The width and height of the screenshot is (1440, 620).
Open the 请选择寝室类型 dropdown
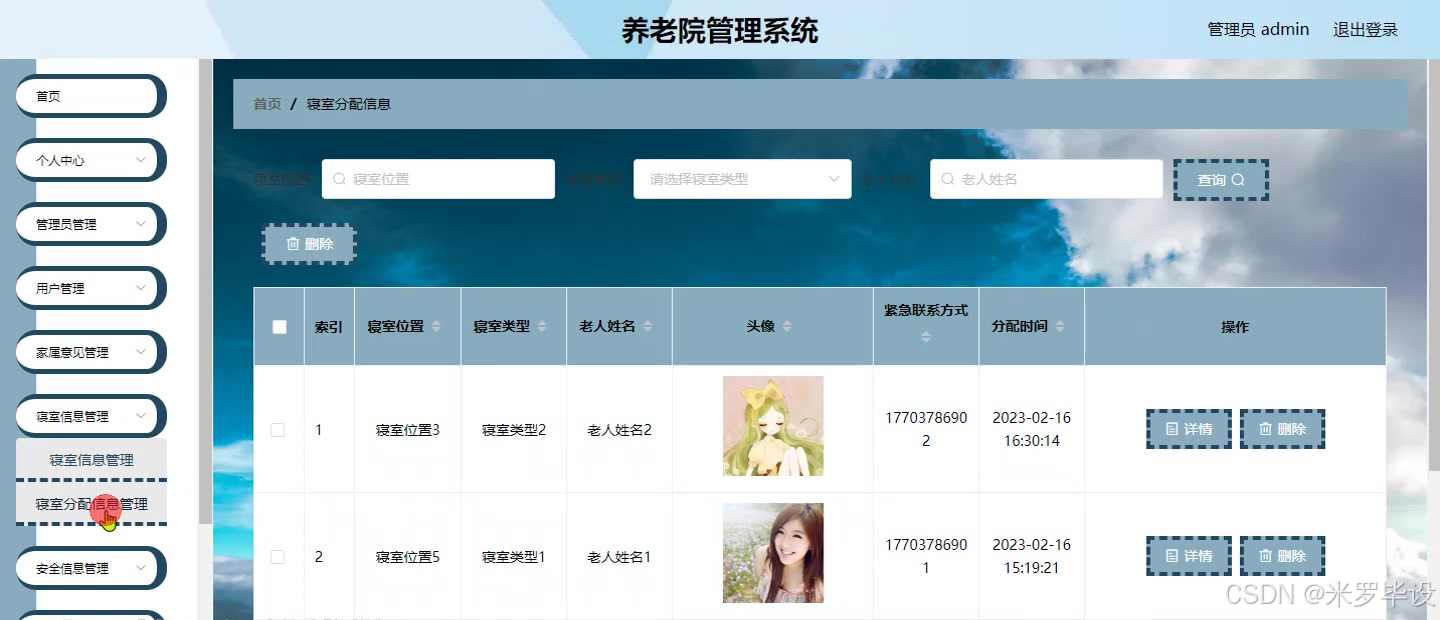pyautogui.click(x=742, y=179)
